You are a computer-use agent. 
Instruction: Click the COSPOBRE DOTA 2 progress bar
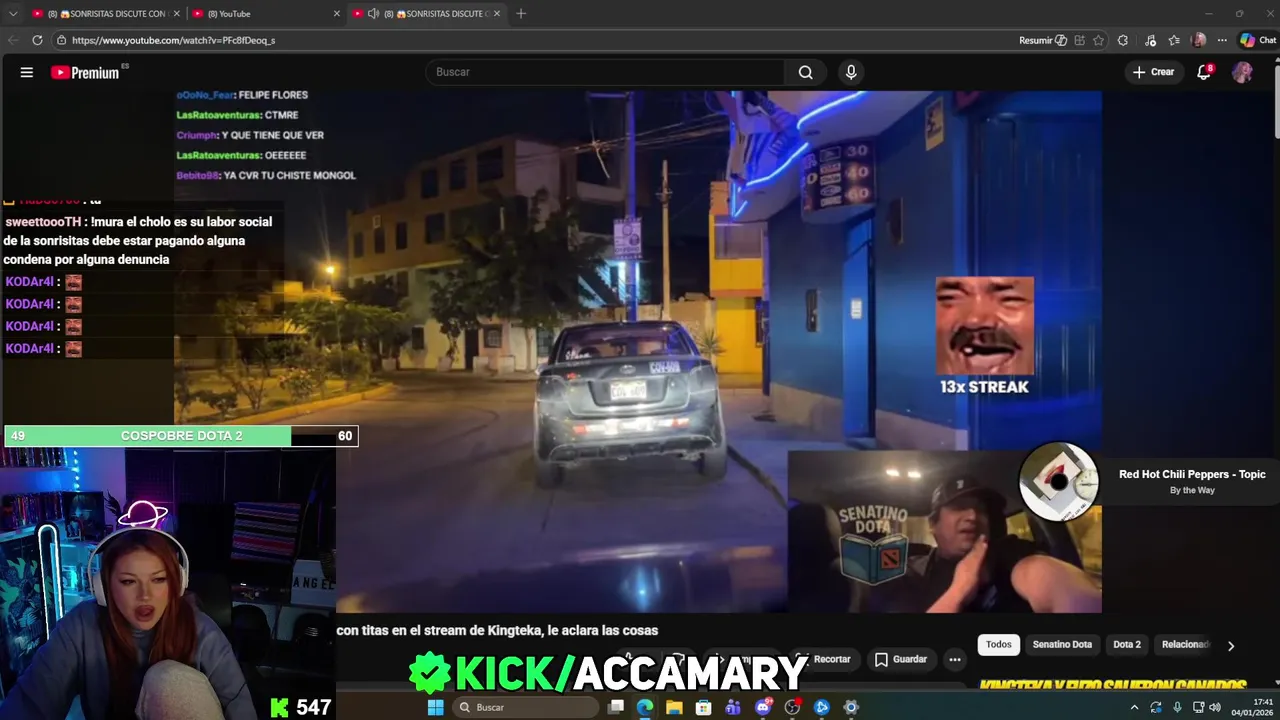coord(181,436)
